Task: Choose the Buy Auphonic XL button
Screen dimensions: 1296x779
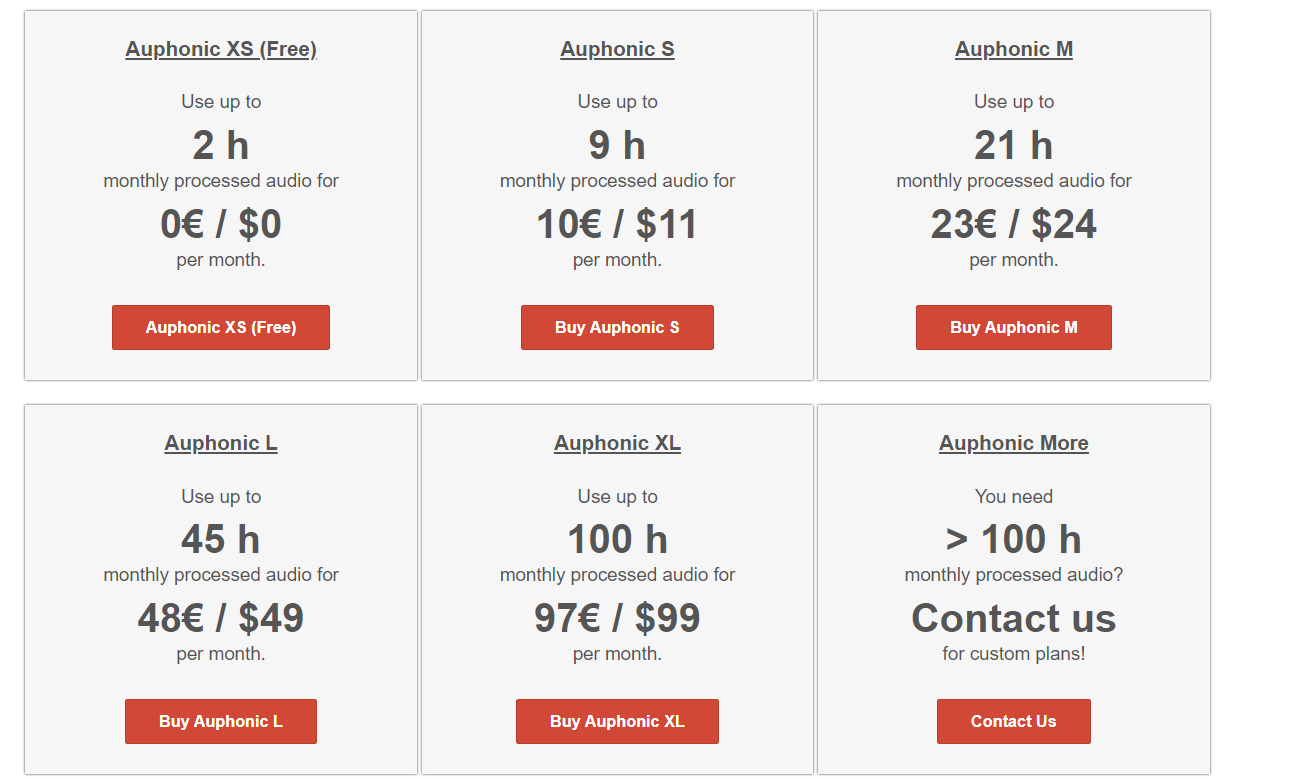Action: (617, 721)
